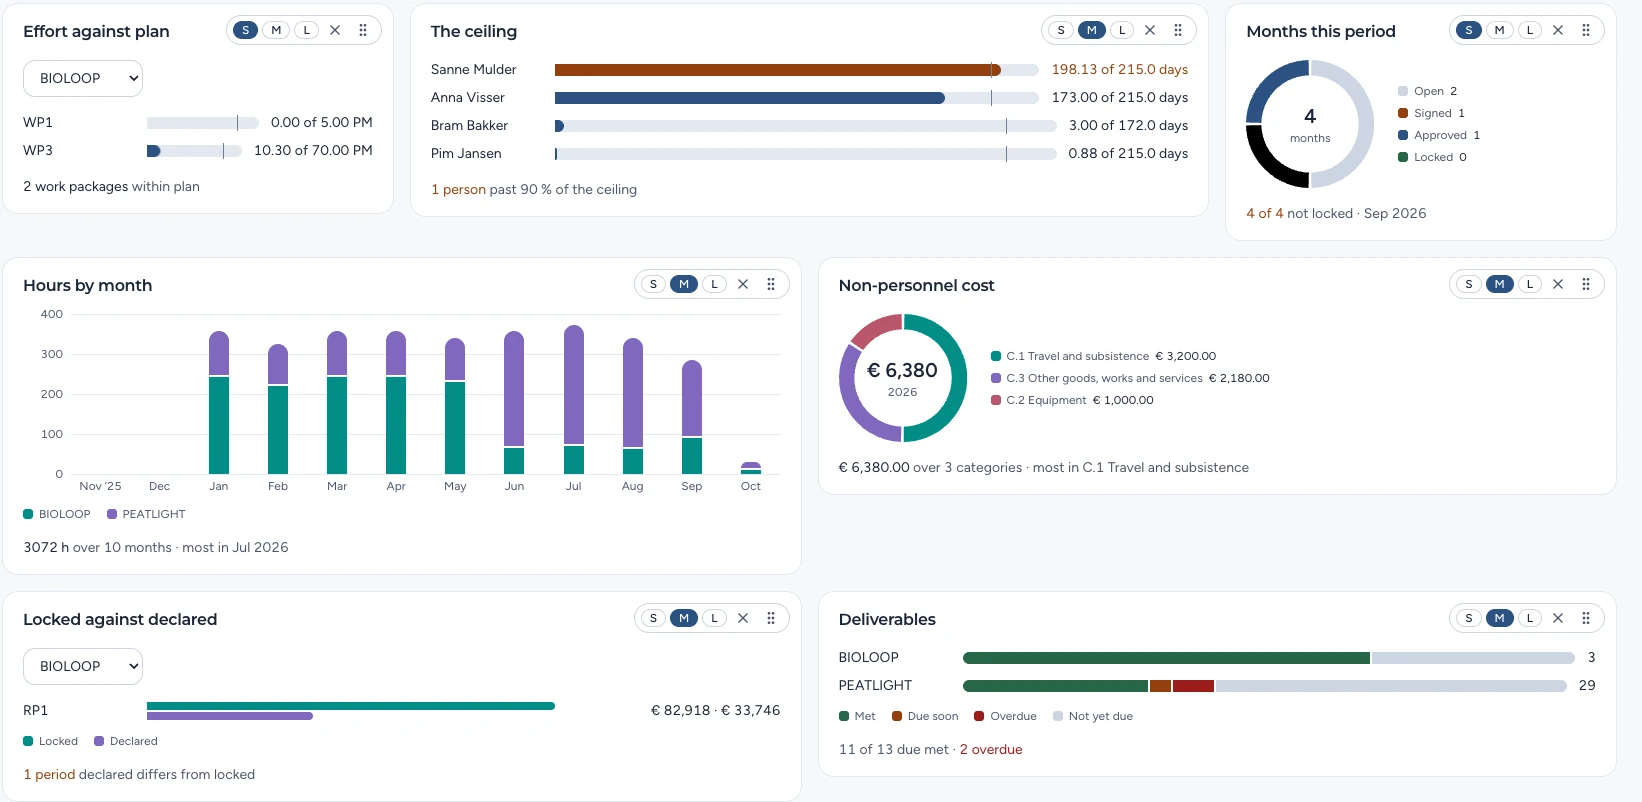Click '4 of 4' not locked text
The image size is (1642, 802).
point(1264,213)
